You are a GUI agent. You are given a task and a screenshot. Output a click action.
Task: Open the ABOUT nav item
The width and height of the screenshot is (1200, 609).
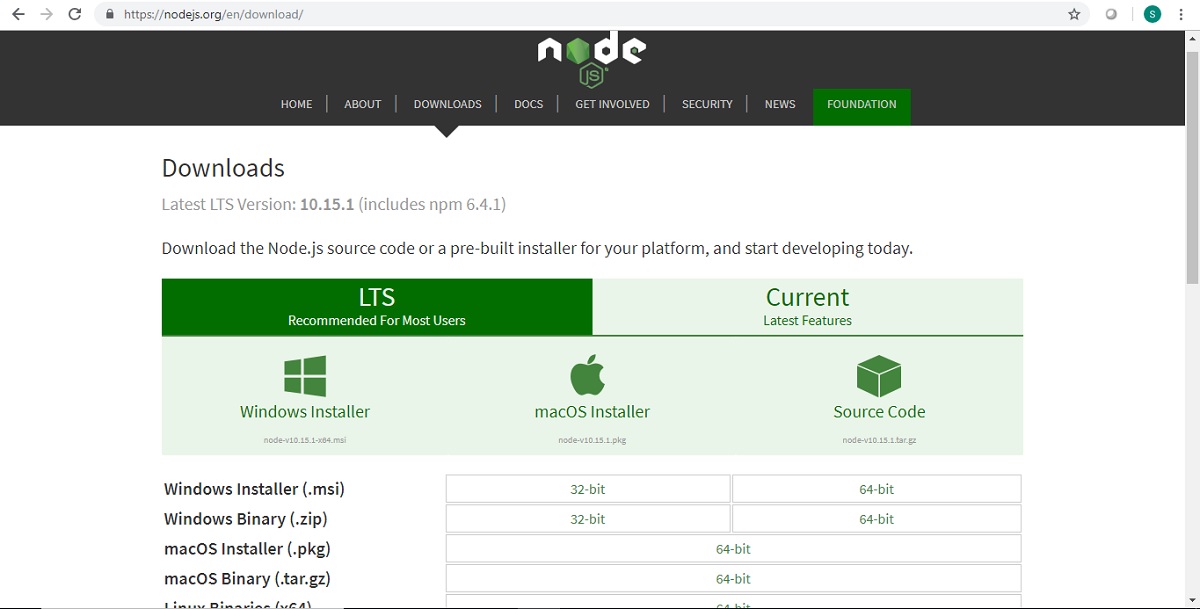pos(363,104)
